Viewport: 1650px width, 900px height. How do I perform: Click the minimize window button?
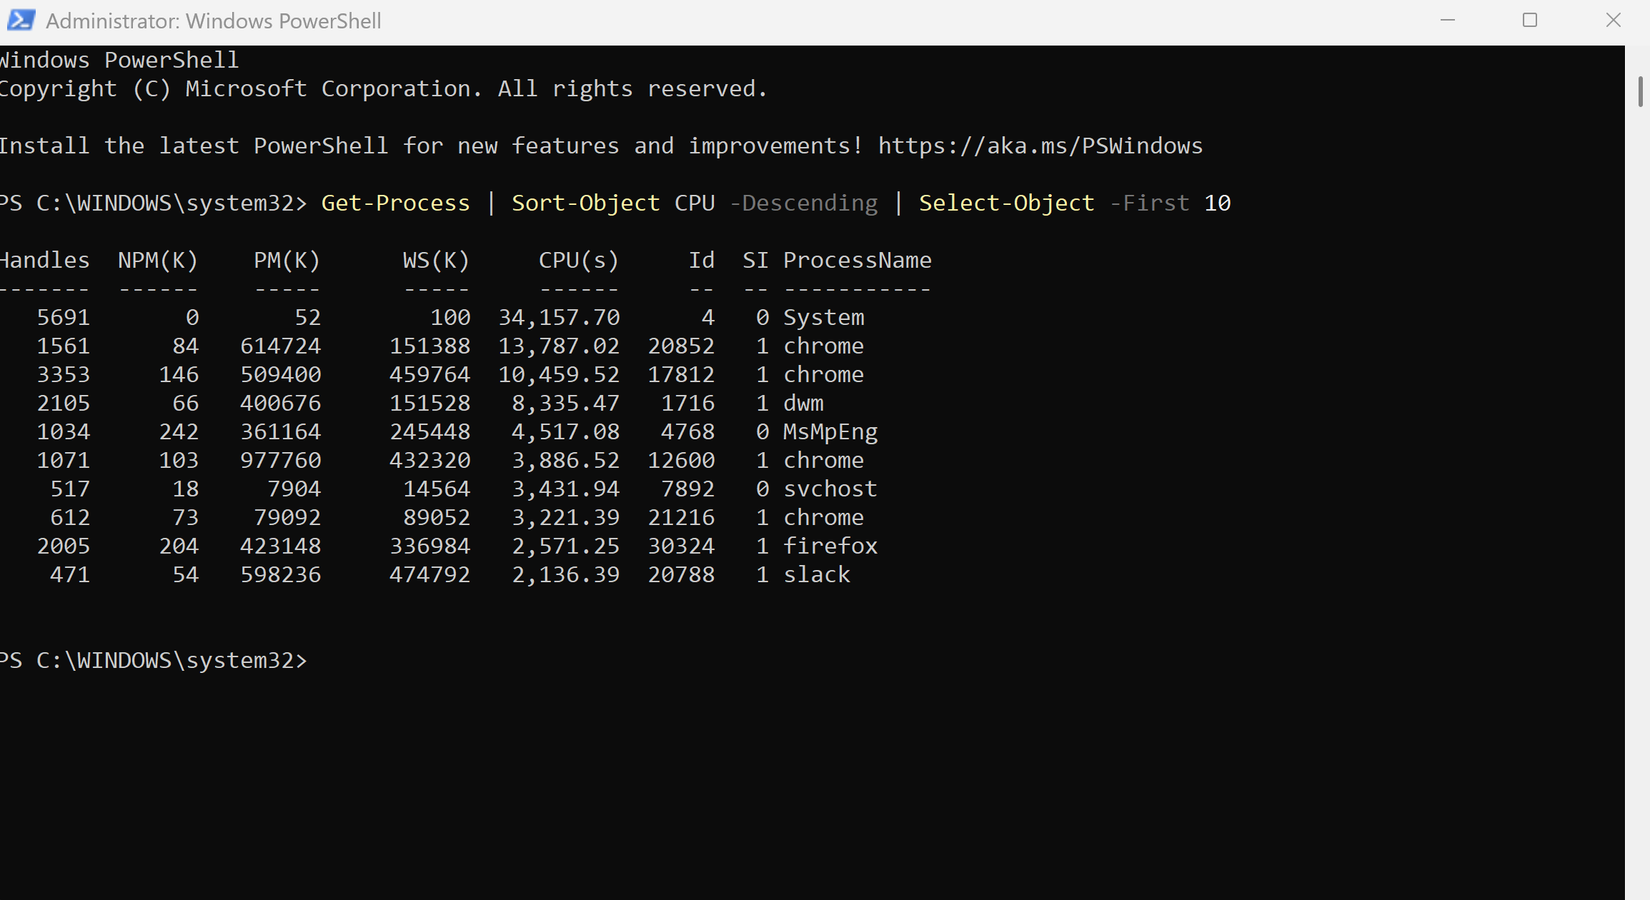(x=1447, y=20)
